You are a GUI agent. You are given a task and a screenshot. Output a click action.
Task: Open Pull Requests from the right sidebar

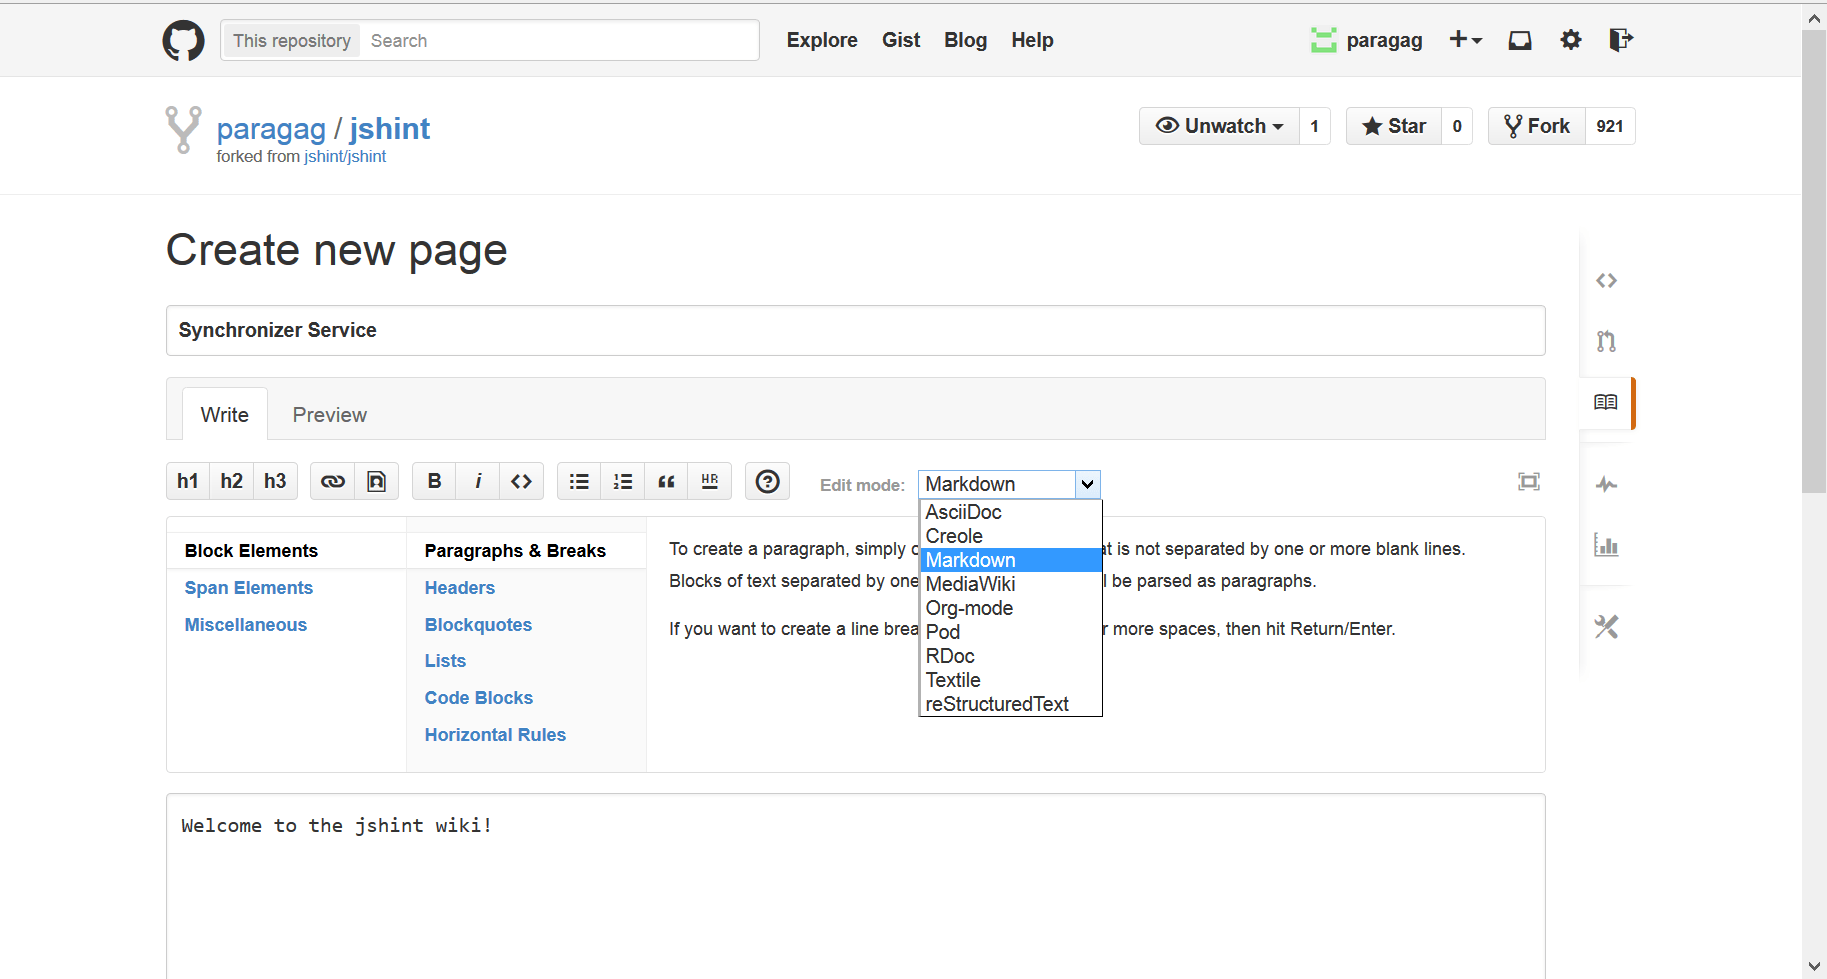[x=1605, y=341]
